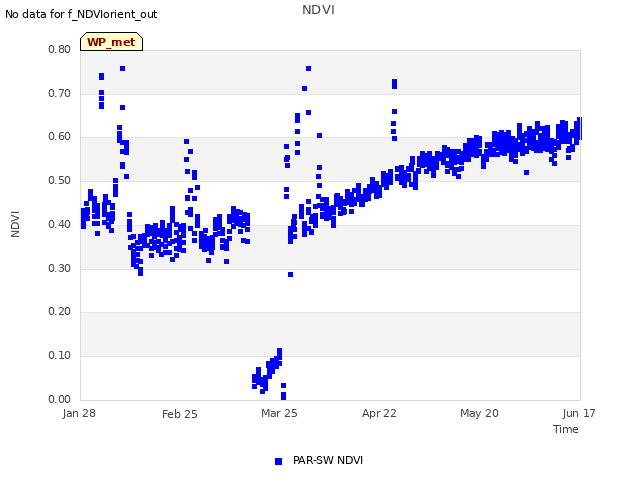This screenshot has height=480, width=640.
Task: Click the 0.00 y-axis label
Action: tap(59, 399)
